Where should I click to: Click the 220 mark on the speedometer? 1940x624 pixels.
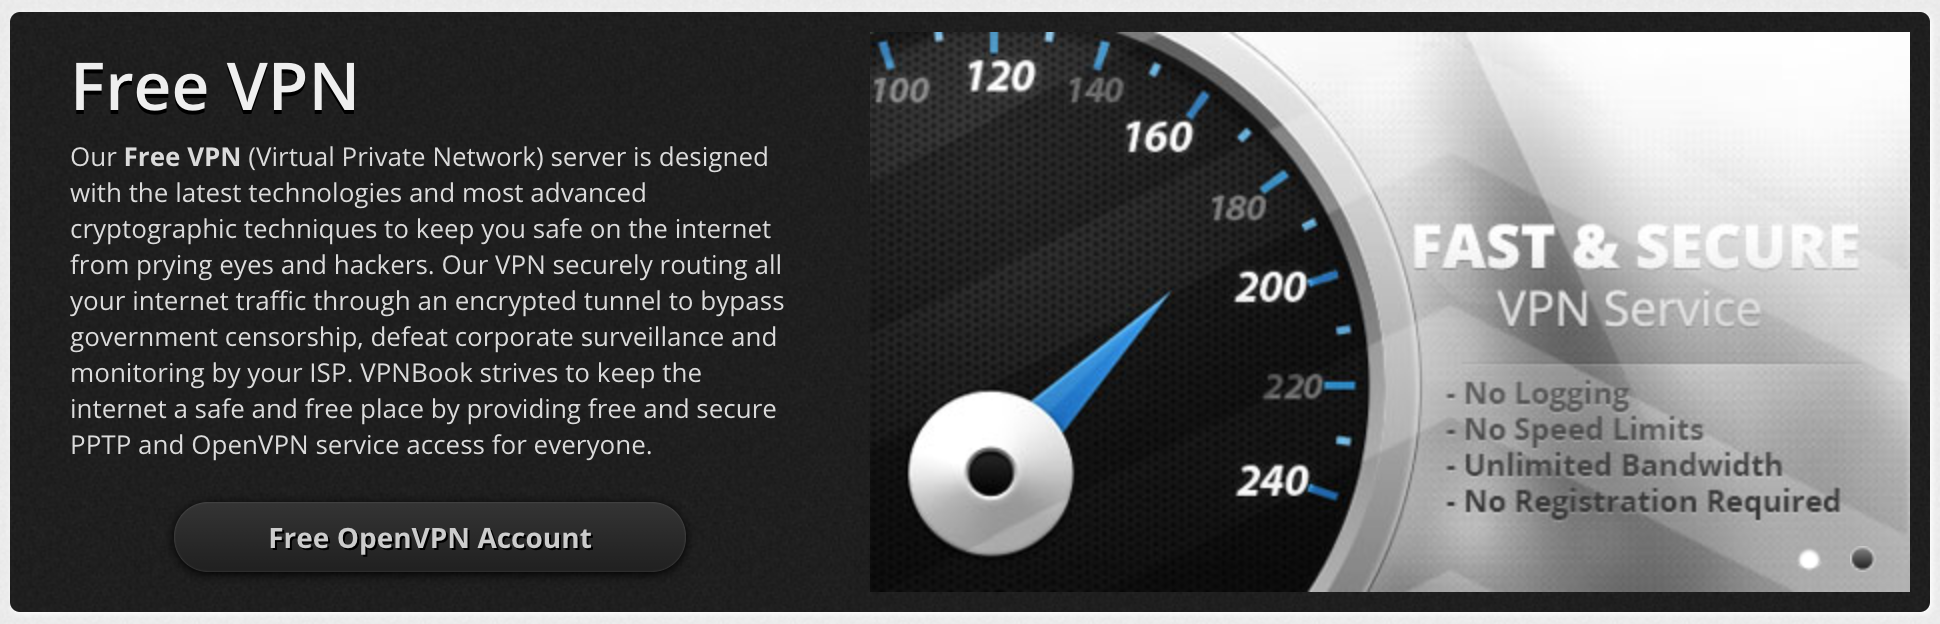click(1293, 386)
